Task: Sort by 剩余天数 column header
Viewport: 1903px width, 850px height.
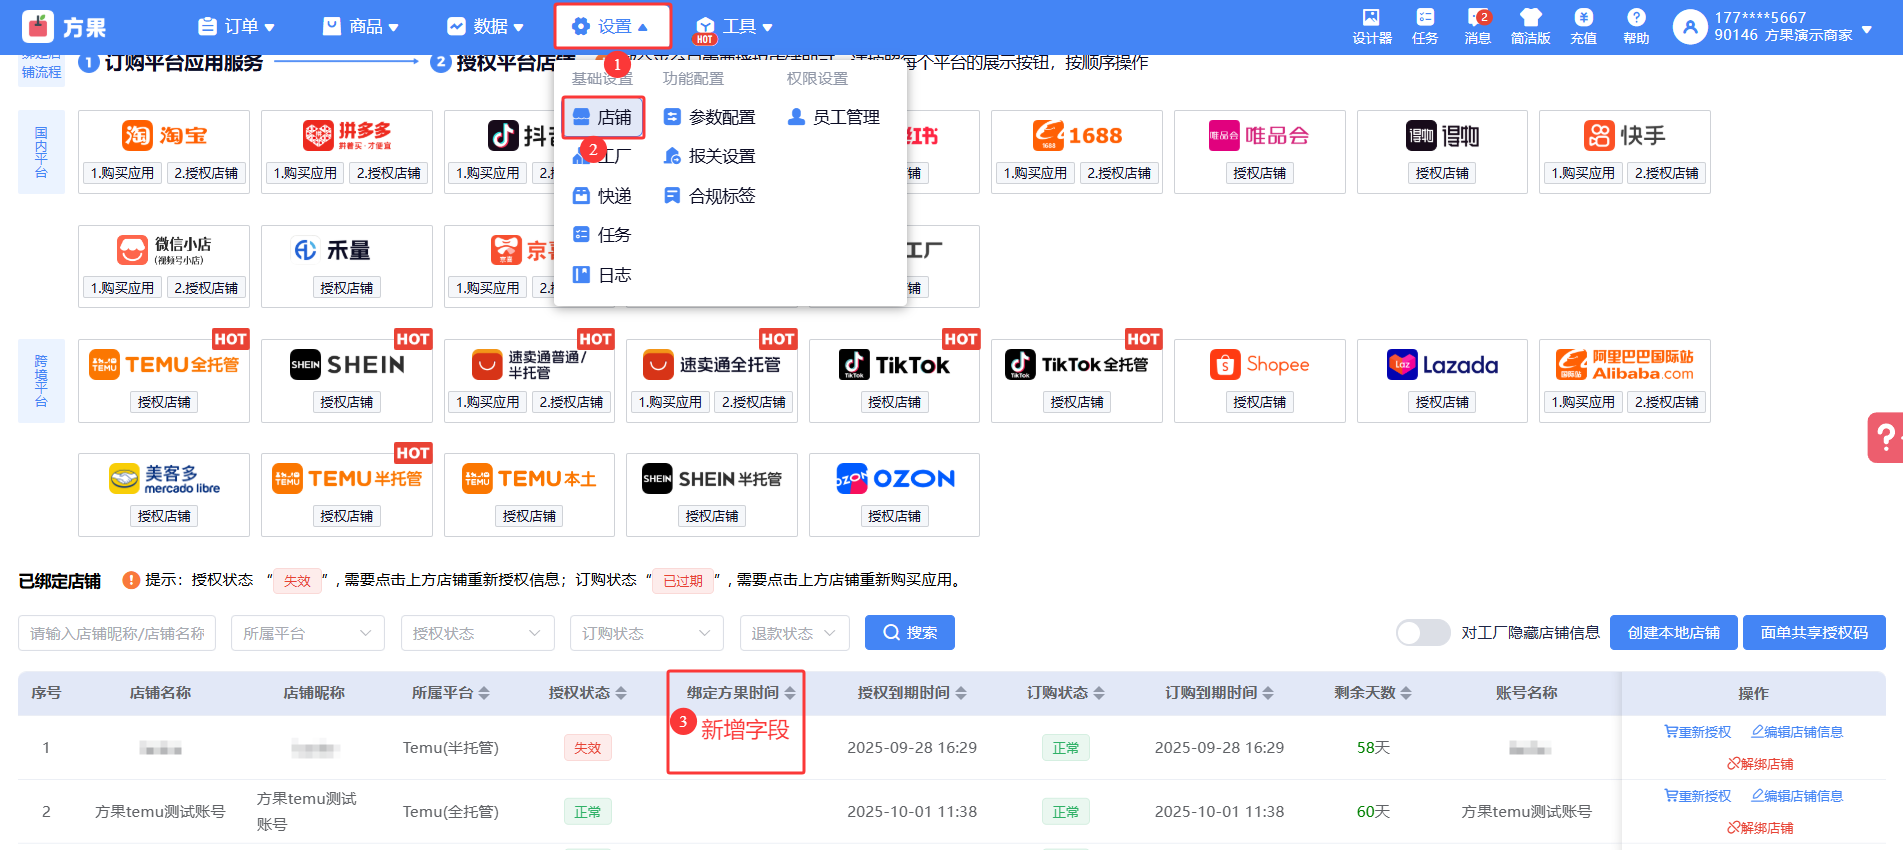Action: coord(1372,693)
